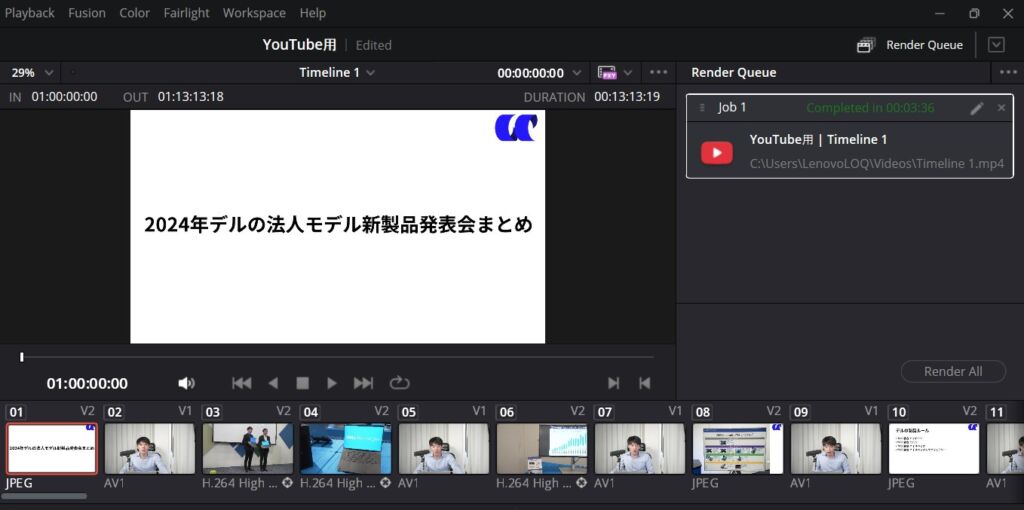The width and height of the screenshot is (1024, 510).
Task: Select clip 07 AV1 thumbnail
Action: (639, 449)
